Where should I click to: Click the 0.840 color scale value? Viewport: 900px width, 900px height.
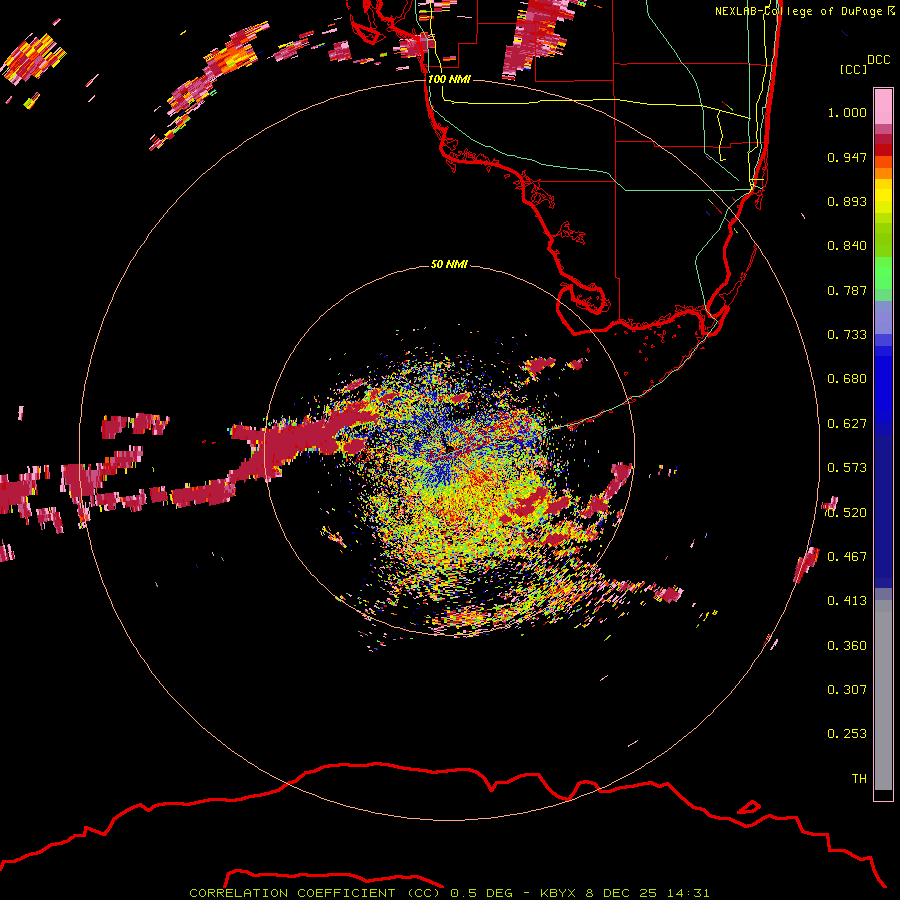pos(847,246)
